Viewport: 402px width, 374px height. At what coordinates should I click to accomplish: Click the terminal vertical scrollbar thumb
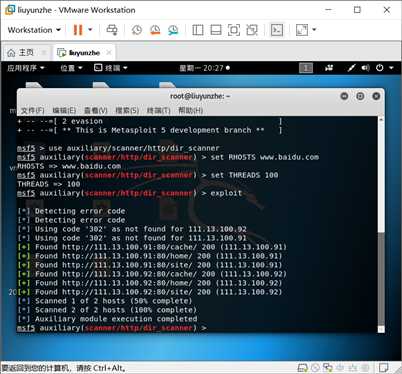point(381,278)
